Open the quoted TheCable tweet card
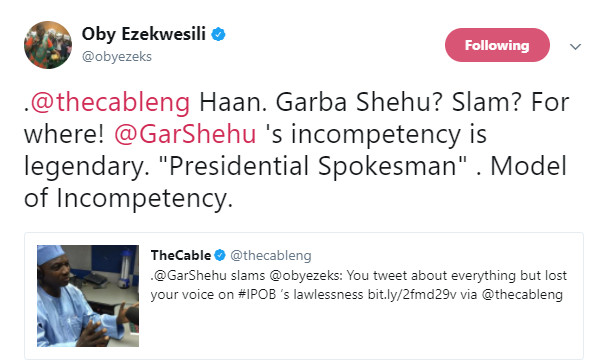Screen dimensions: 592x364 304,296
